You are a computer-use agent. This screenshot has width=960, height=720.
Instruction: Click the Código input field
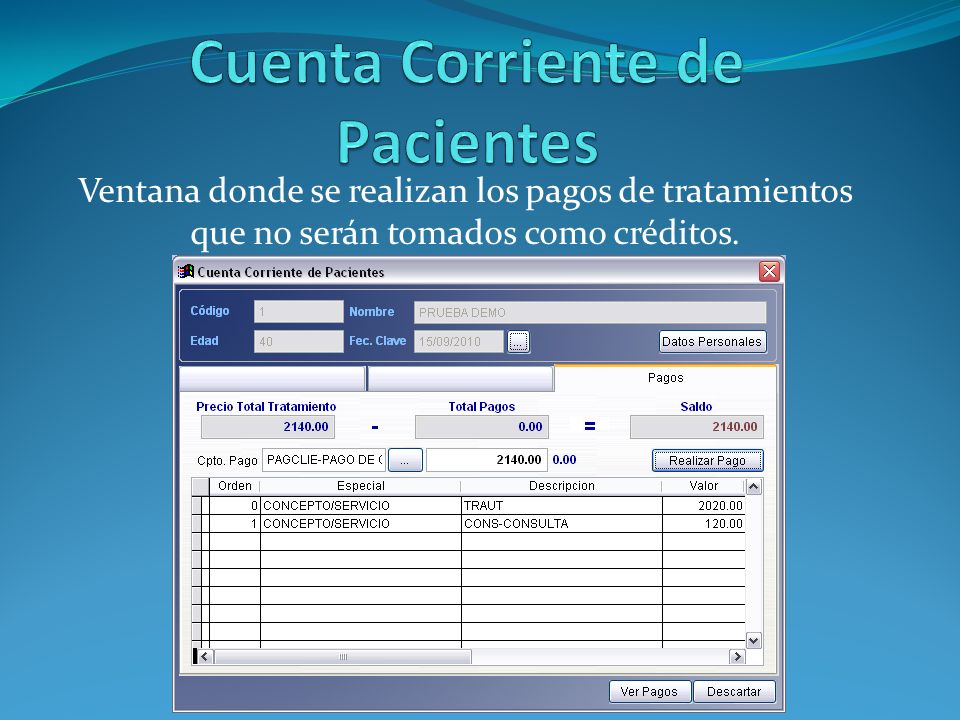[299, 312]
